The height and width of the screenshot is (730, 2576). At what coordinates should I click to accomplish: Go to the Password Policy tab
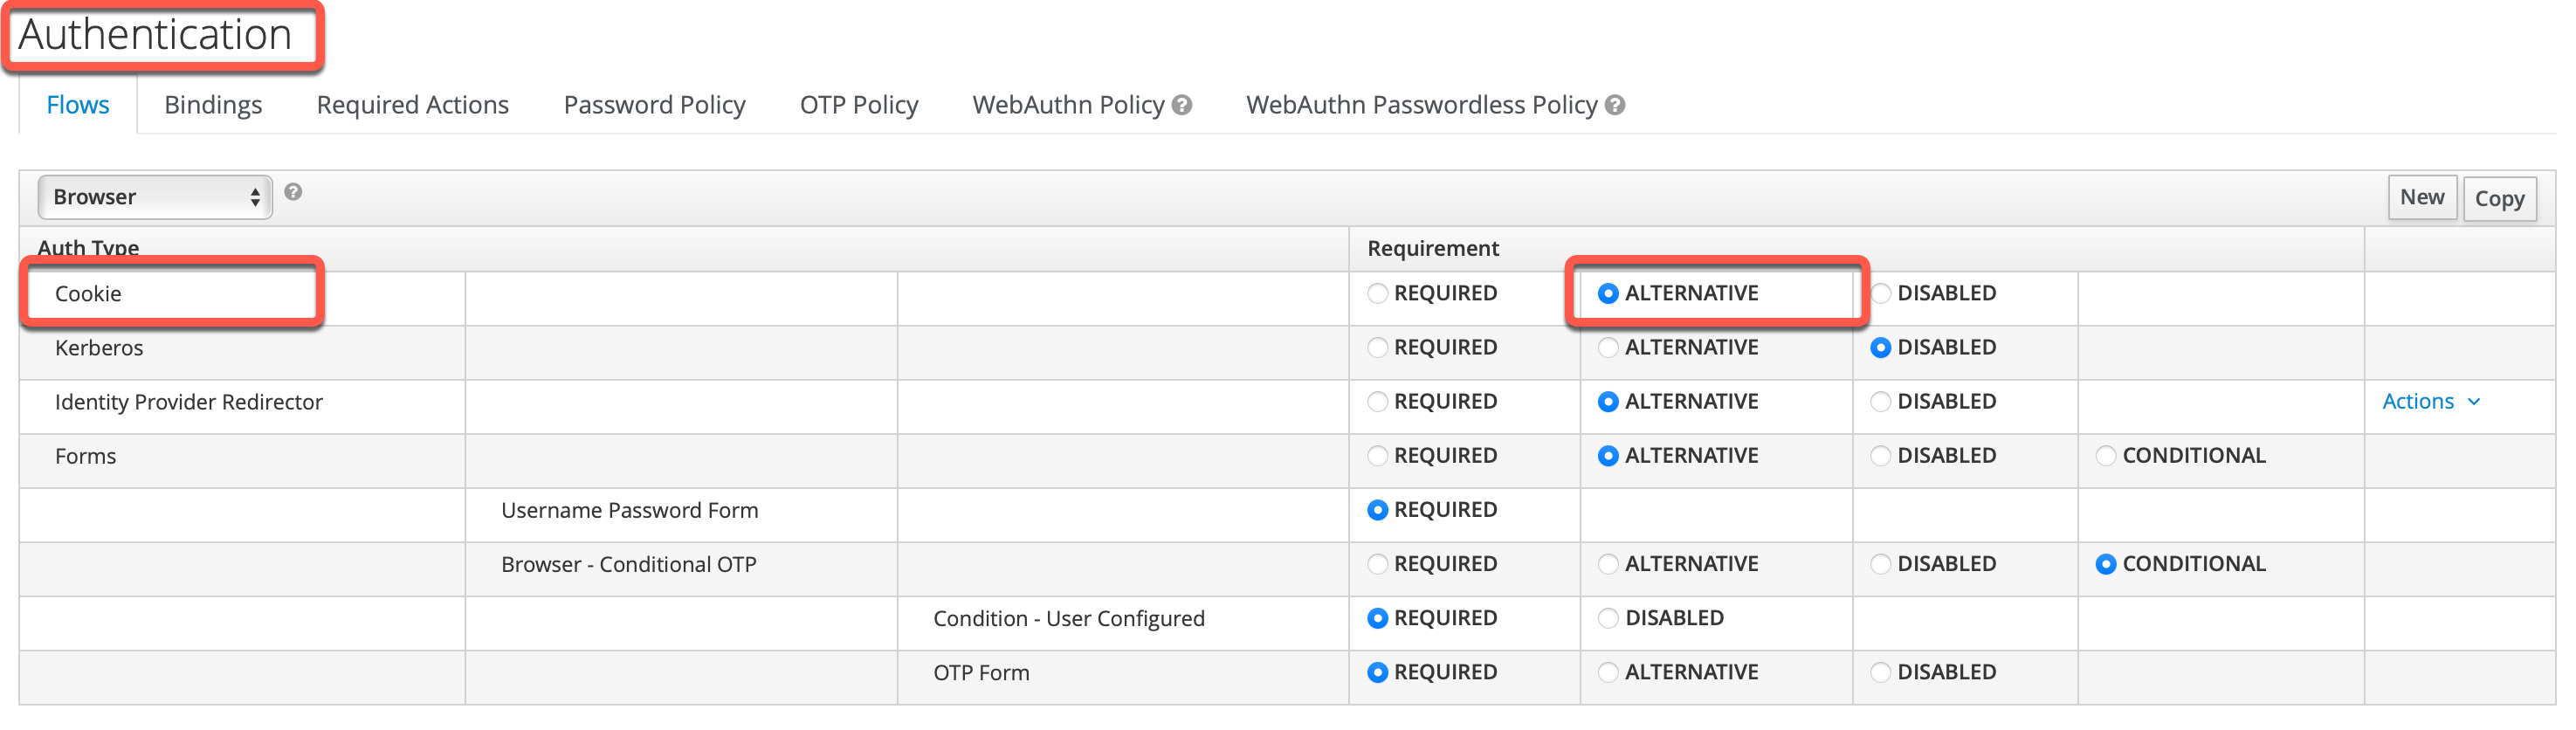tap(654, 105)
